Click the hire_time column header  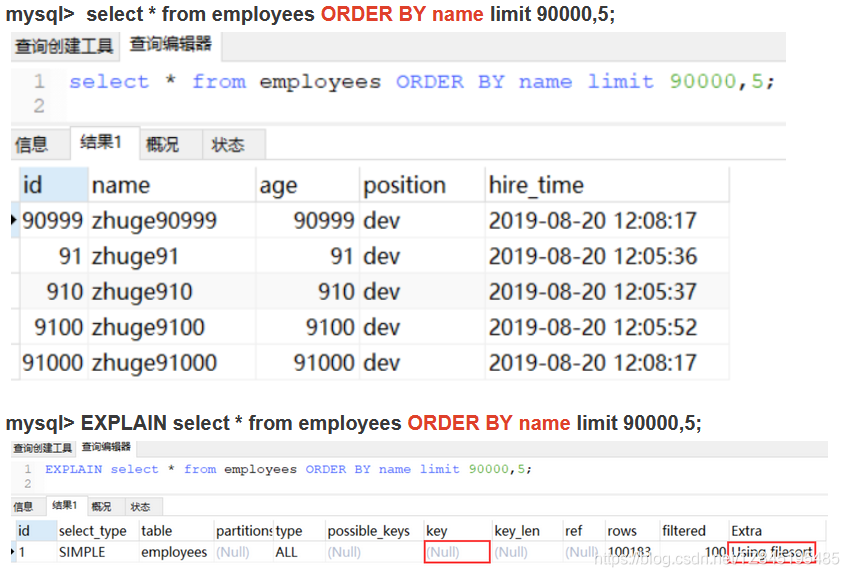pos(607,185)
